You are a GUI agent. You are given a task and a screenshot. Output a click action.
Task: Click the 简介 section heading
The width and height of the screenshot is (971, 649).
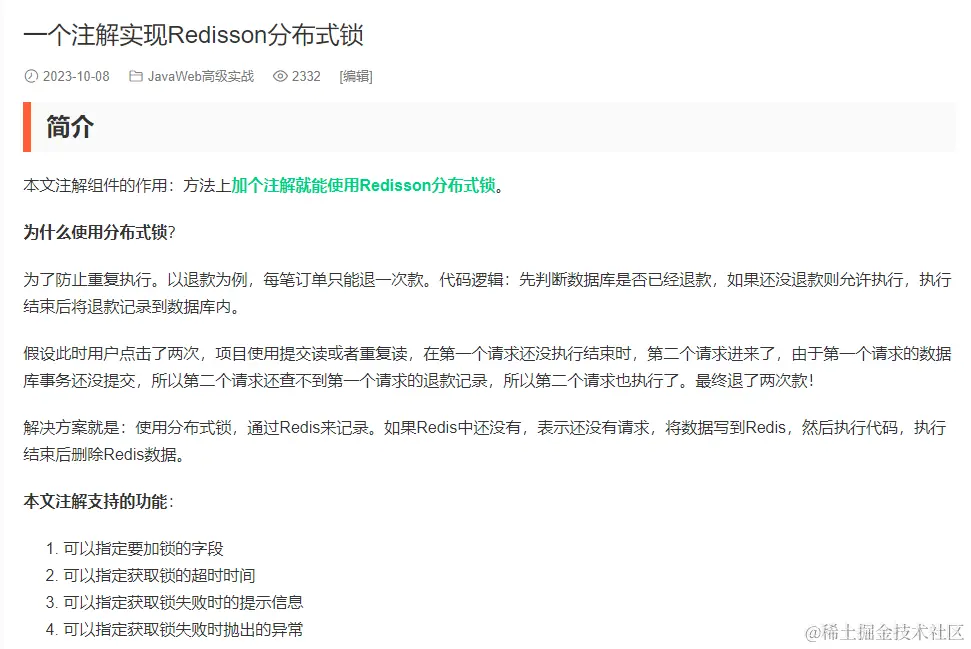point(70,127)
